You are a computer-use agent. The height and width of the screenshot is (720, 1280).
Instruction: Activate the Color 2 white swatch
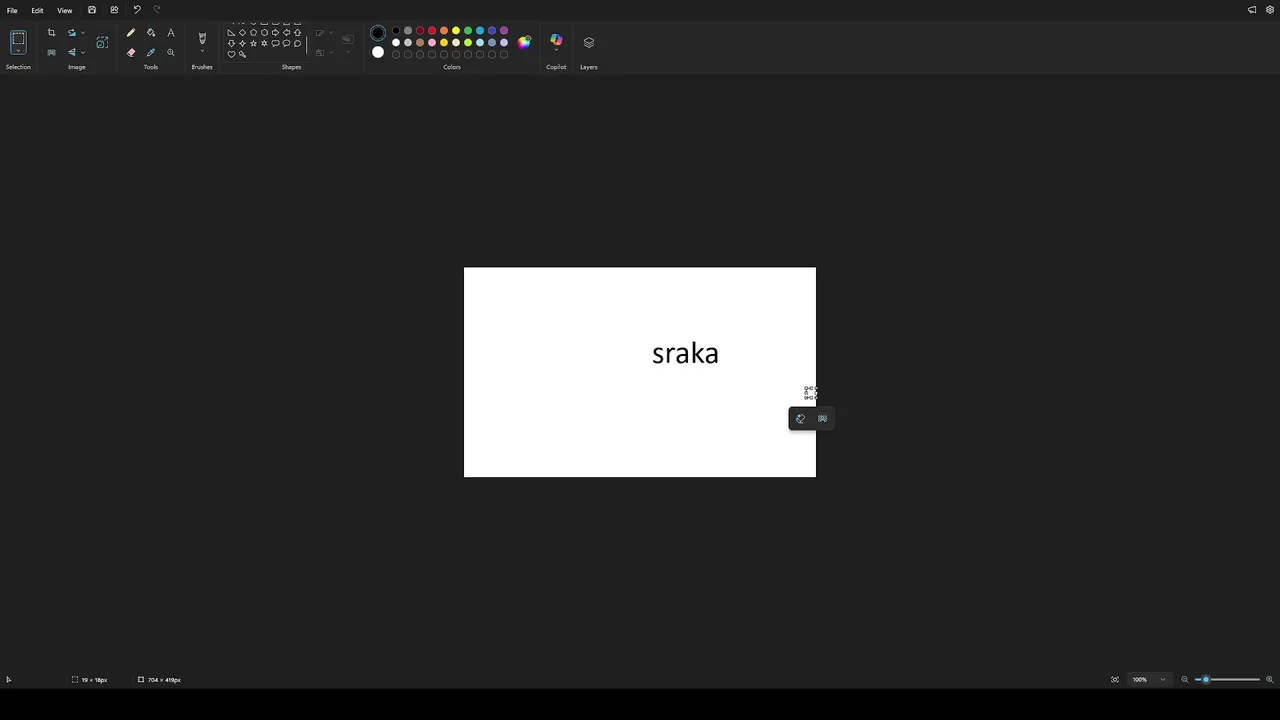click(378, 52)
